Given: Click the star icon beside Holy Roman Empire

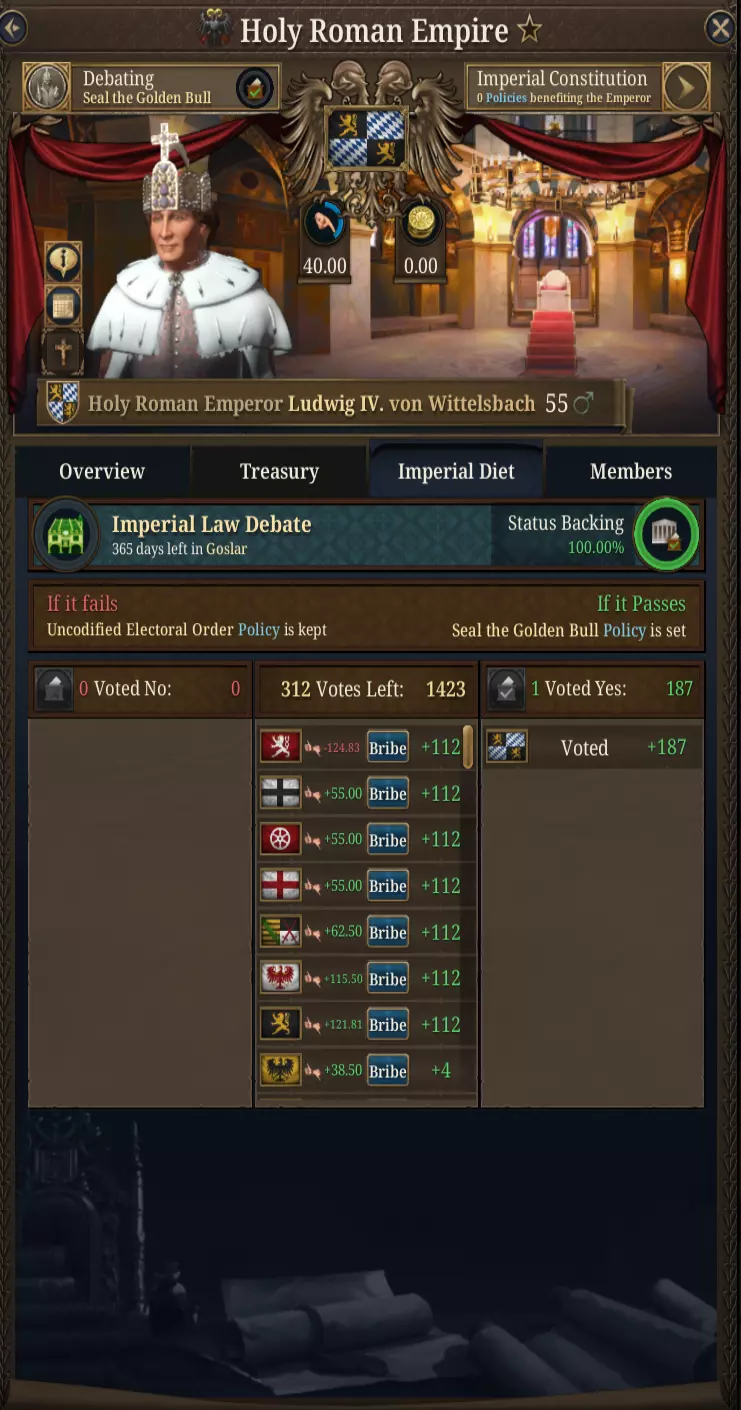Looking at the screenshot, I should [x=529, y=30].
